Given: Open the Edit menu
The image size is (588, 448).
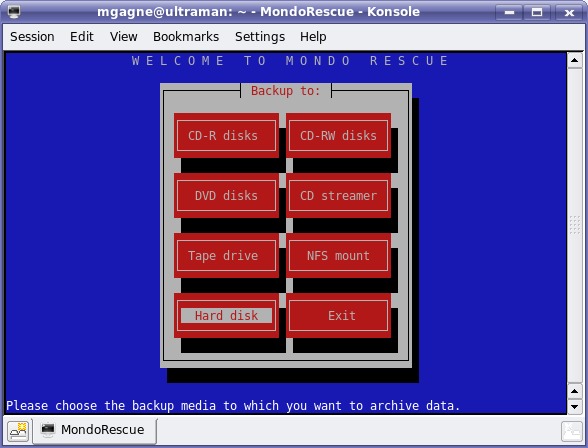Looking at the screenshot, I should coord(82,37).
